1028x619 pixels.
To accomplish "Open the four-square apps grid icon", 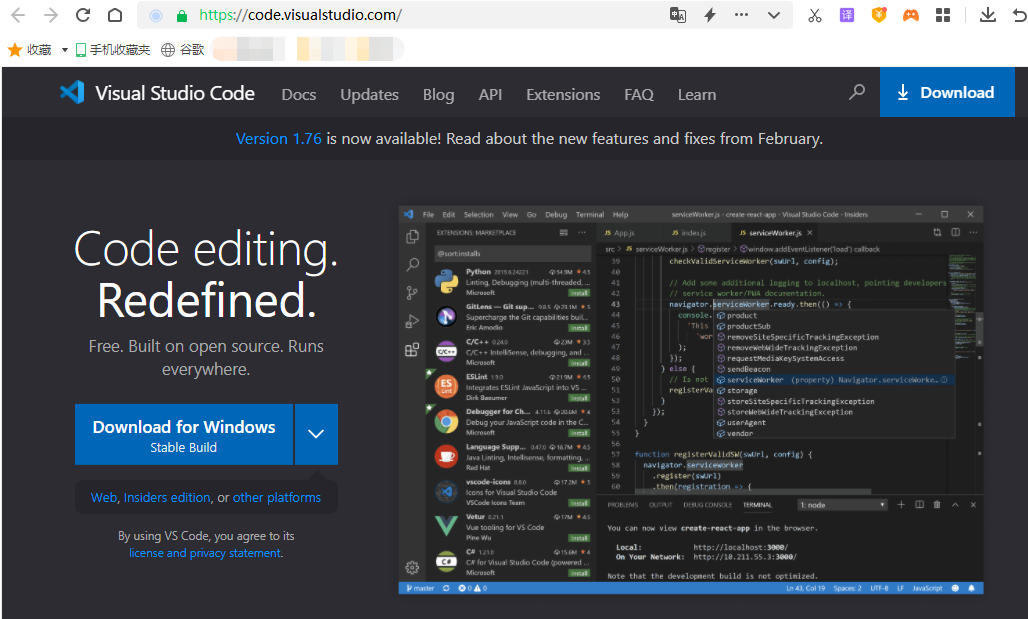I will pyautogui.click(x=943, y=15).
